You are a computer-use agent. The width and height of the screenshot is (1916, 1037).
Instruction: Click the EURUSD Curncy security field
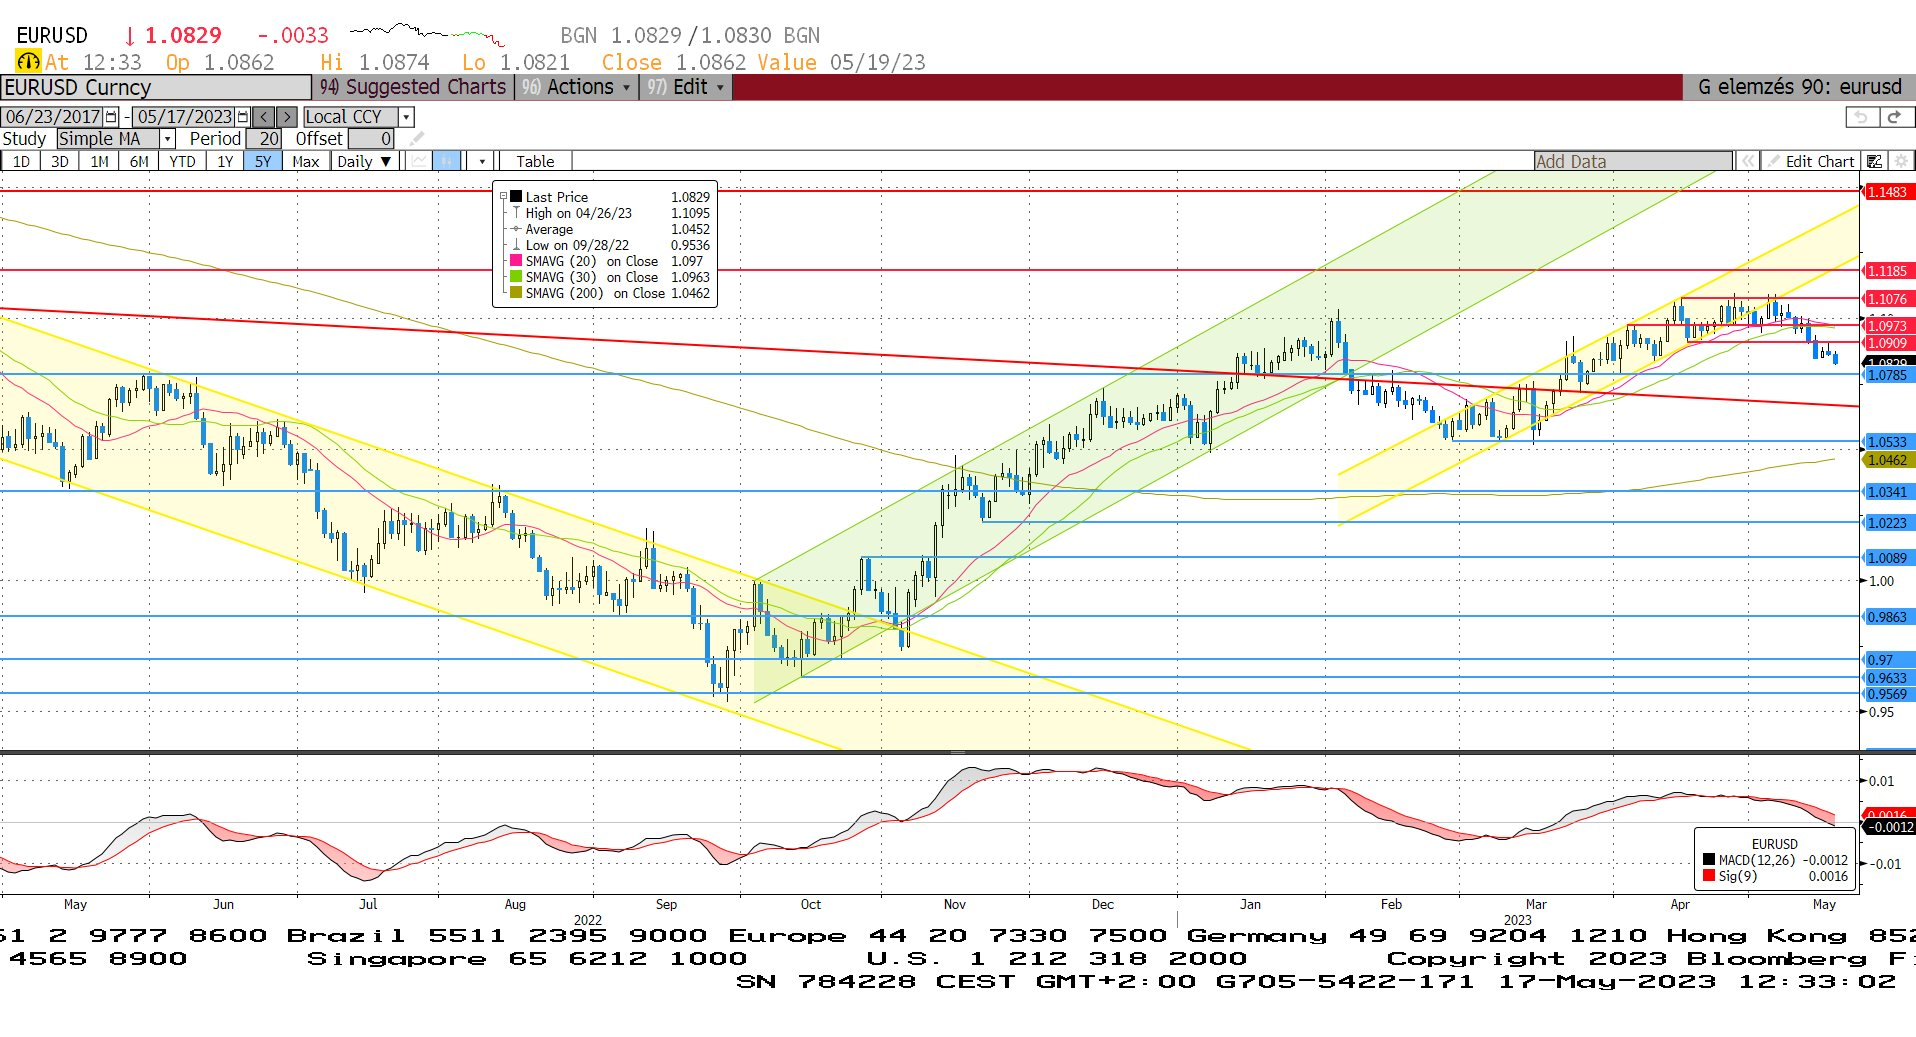(156, 88)
